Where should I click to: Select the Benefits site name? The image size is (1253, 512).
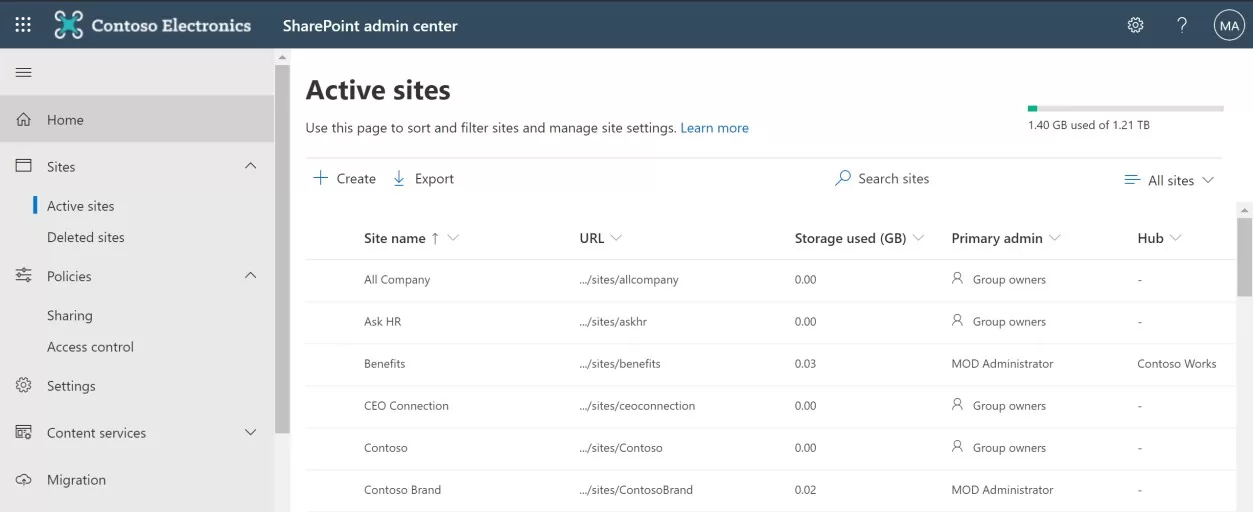(385, 364)
